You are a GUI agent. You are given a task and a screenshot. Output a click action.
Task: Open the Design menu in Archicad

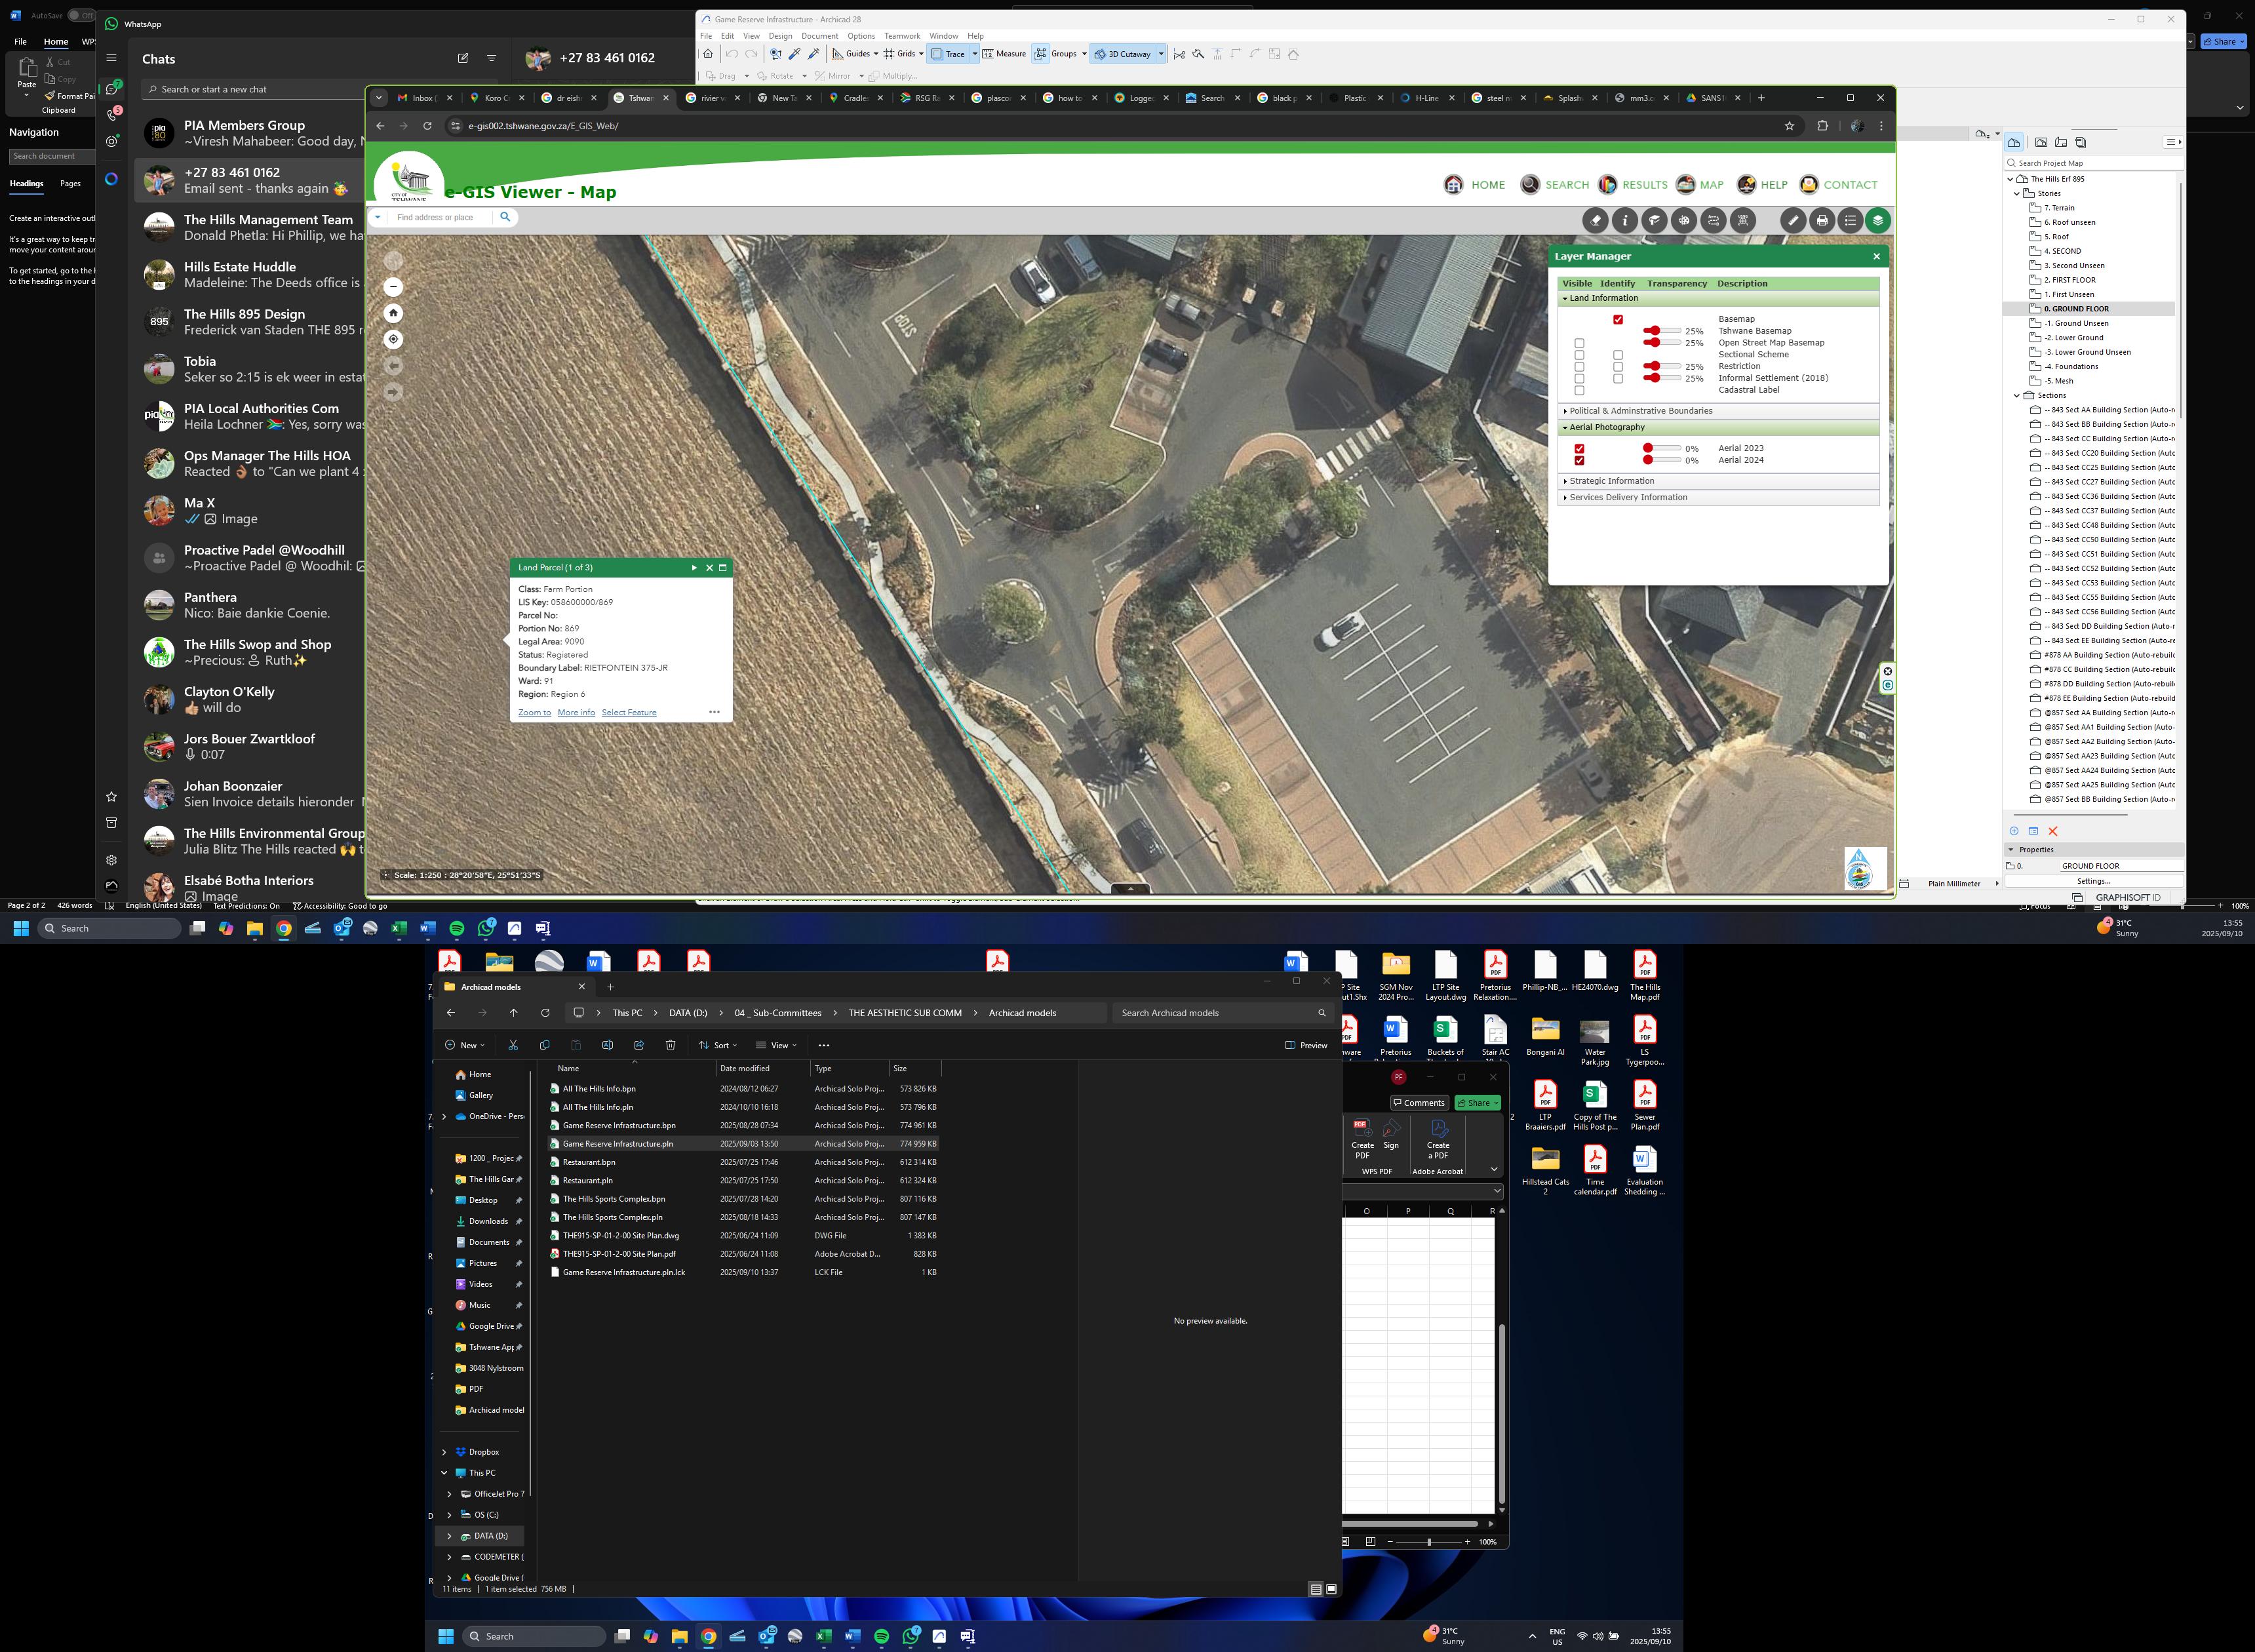pyautogui.click(x=780, y=36)
